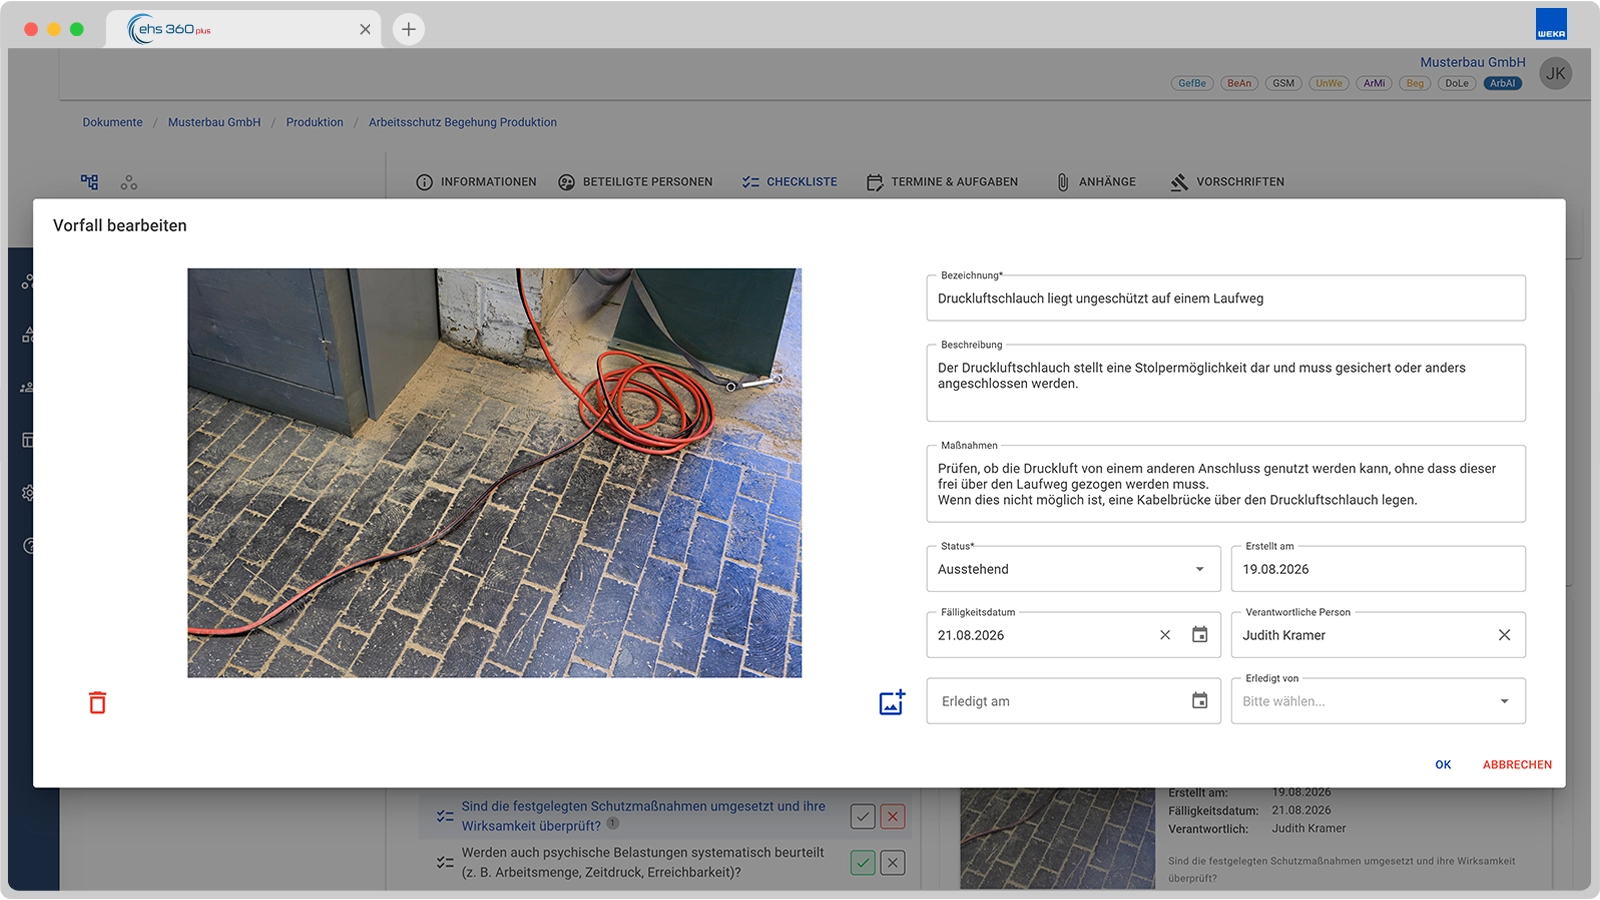Select the GSM module chip
Viewport: 1600px width, 900px height.
[x=1284, y=83]
